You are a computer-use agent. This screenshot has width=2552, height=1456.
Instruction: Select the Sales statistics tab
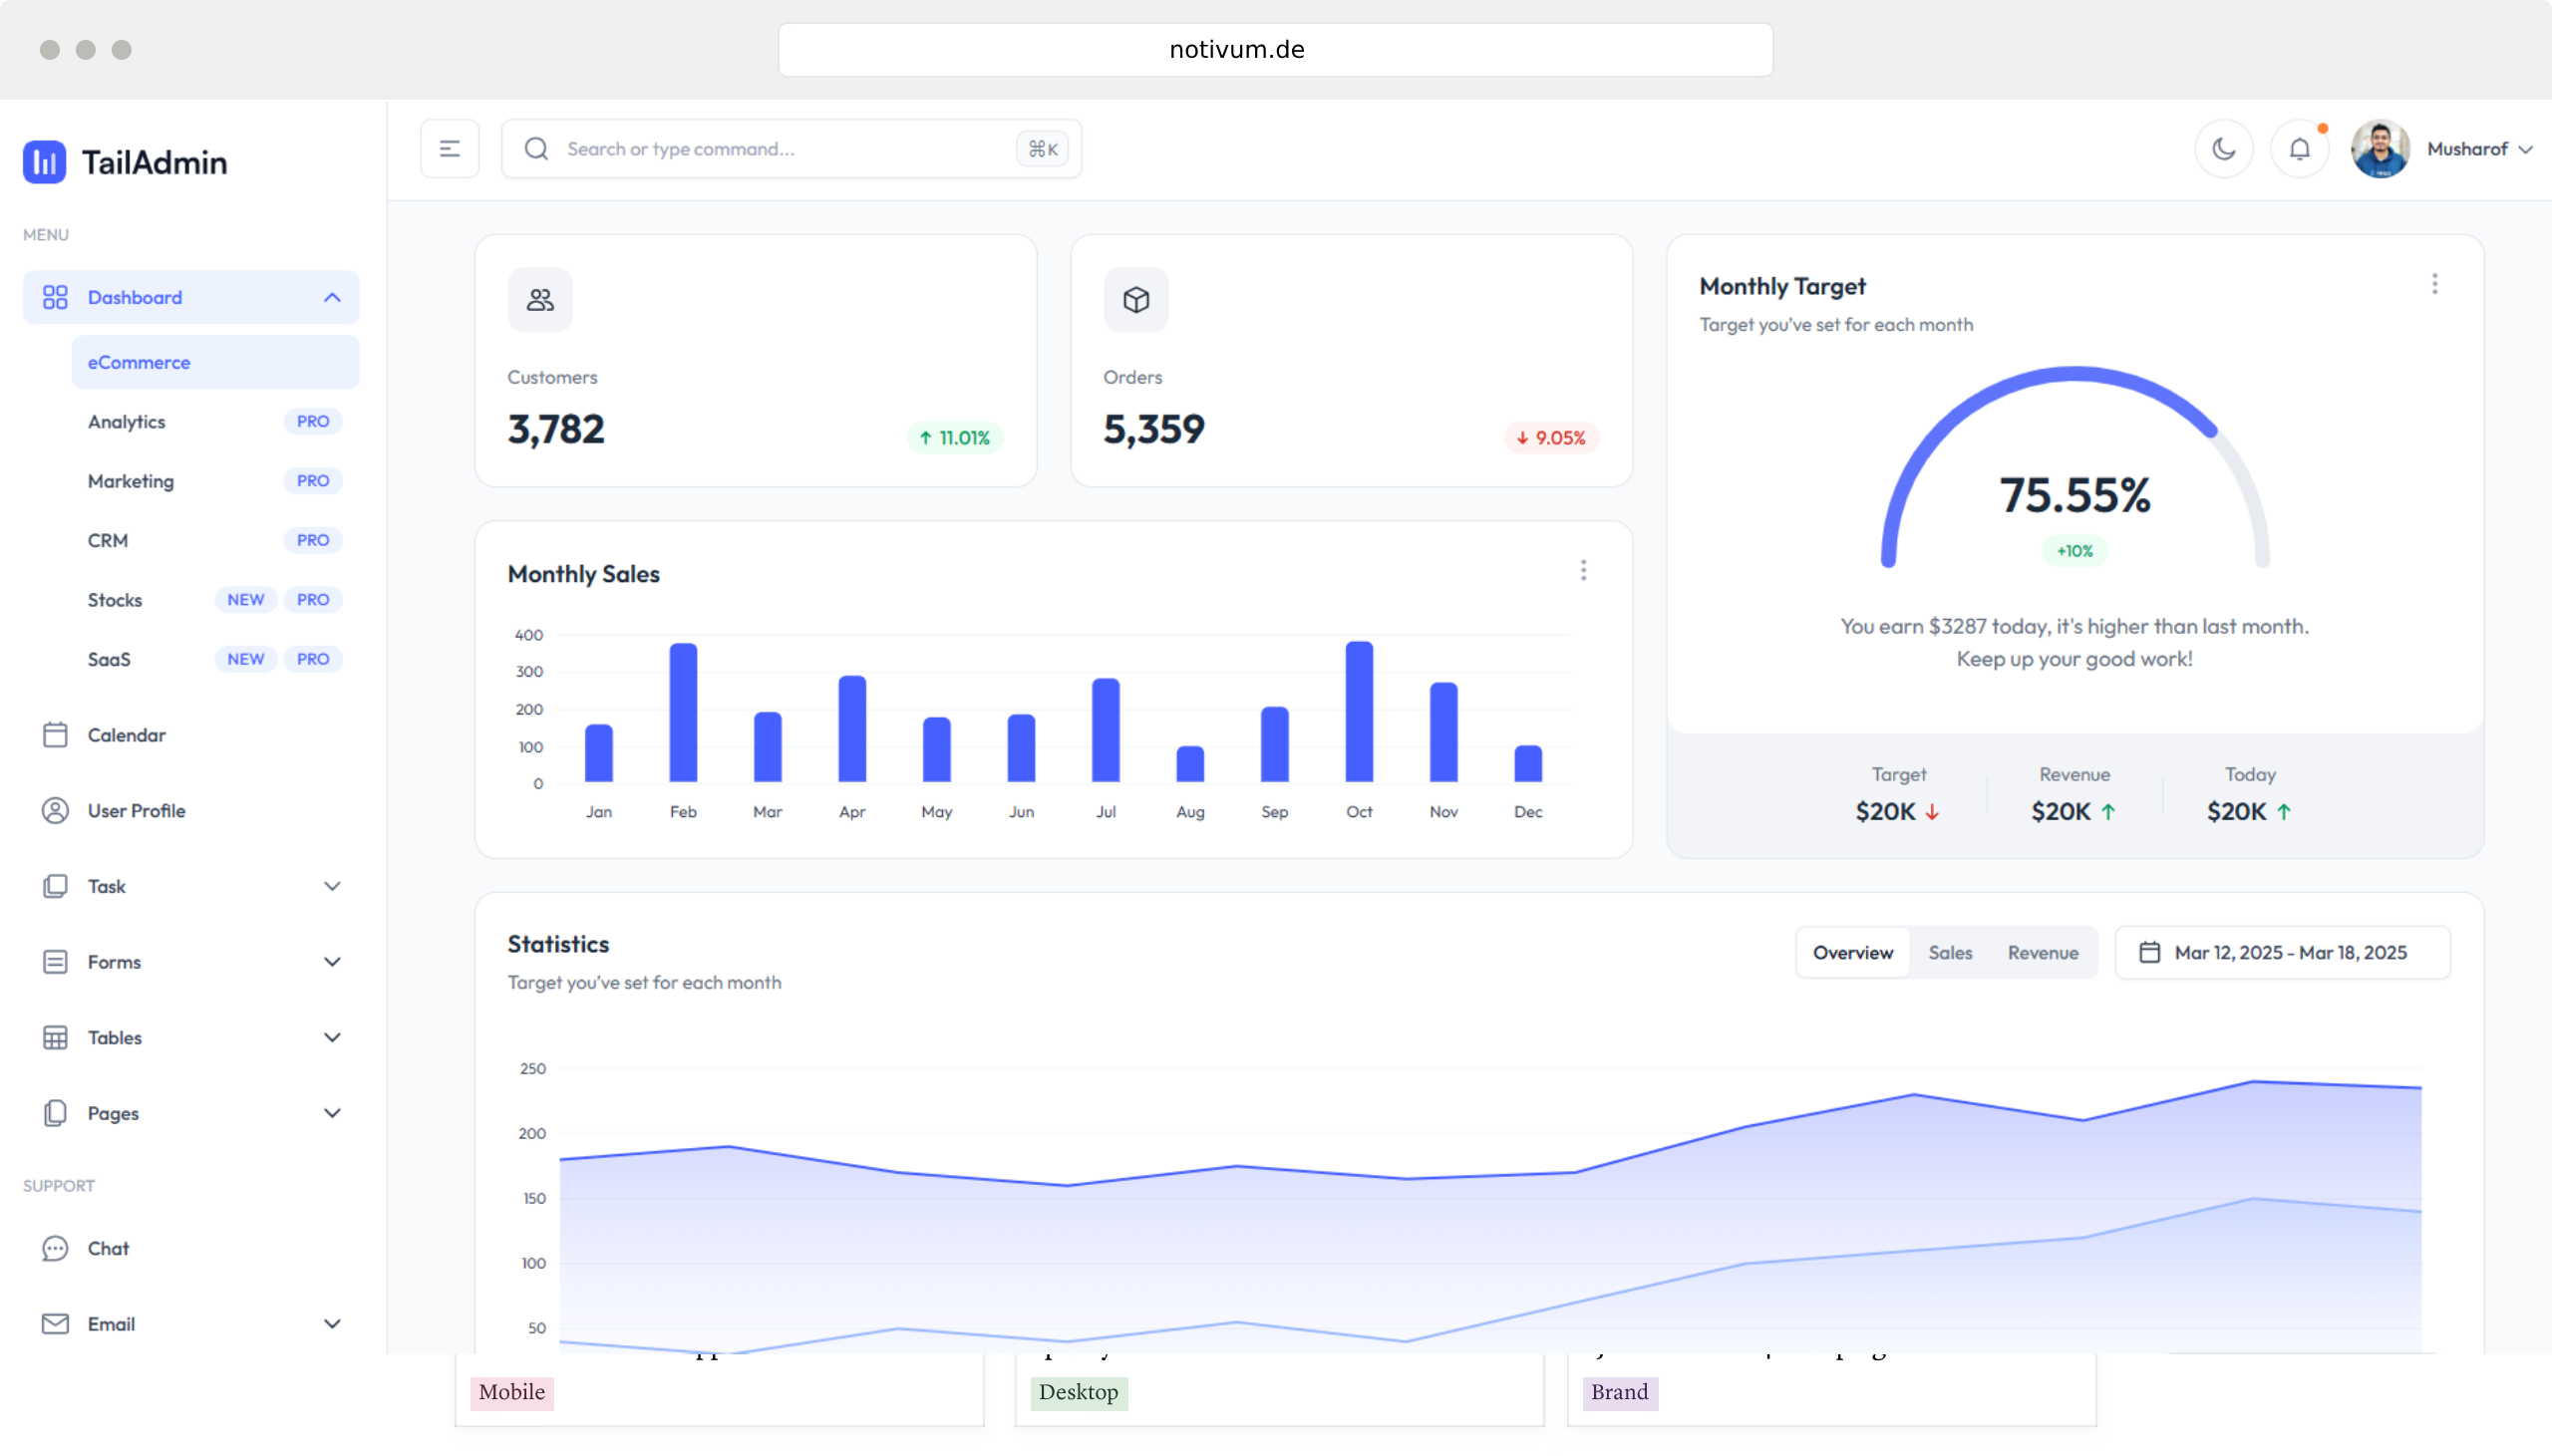click(1950, 953)
